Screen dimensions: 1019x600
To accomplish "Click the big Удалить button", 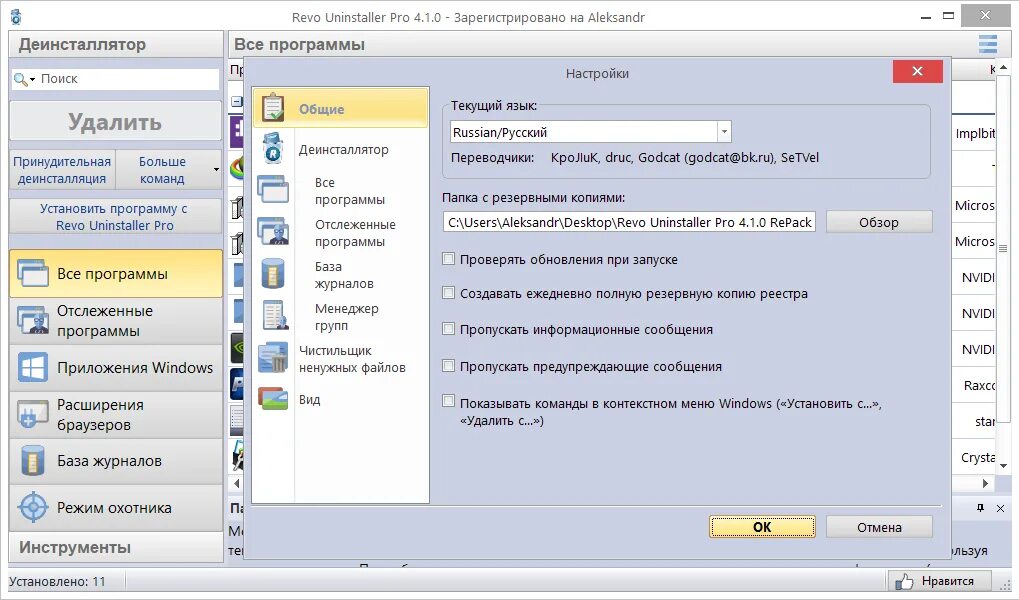I will [115, 121].
